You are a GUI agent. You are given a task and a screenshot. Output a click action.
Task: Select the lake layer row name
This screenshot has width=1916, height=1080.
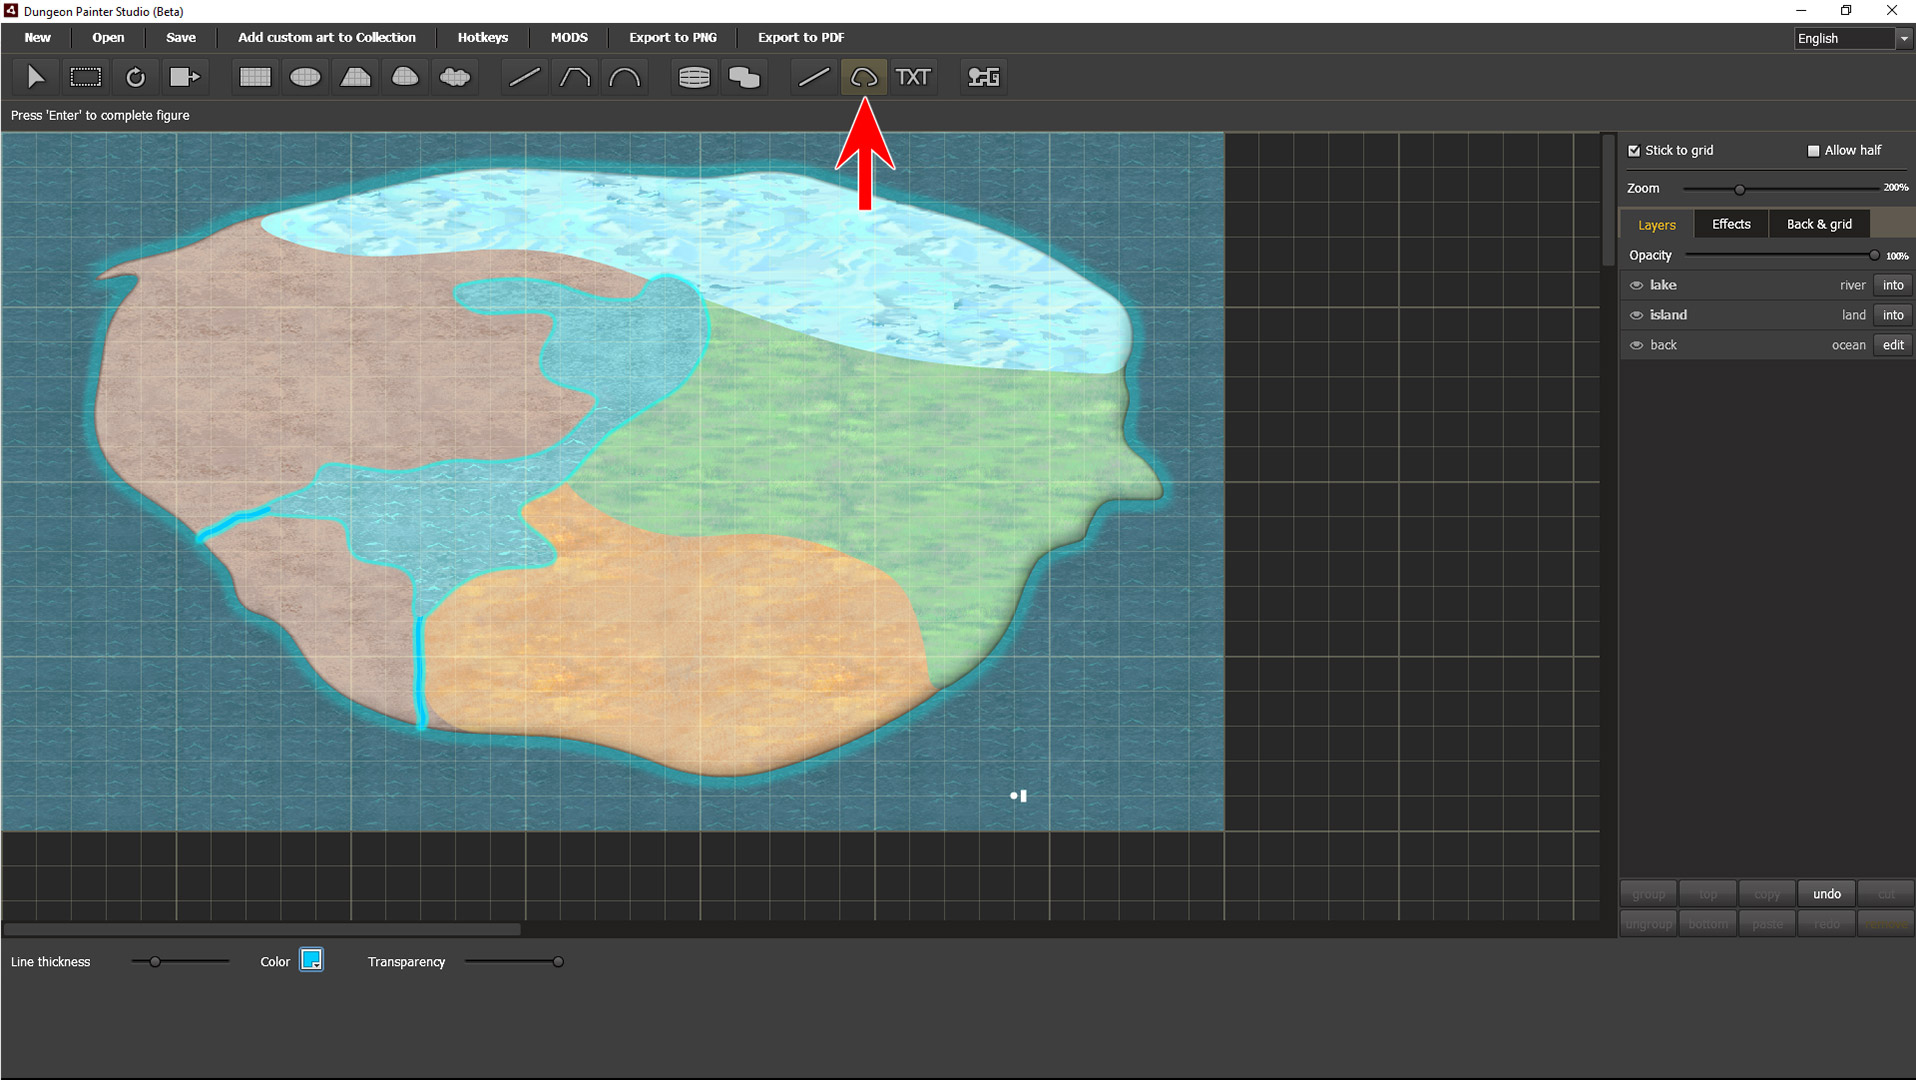click(1663, 285)
